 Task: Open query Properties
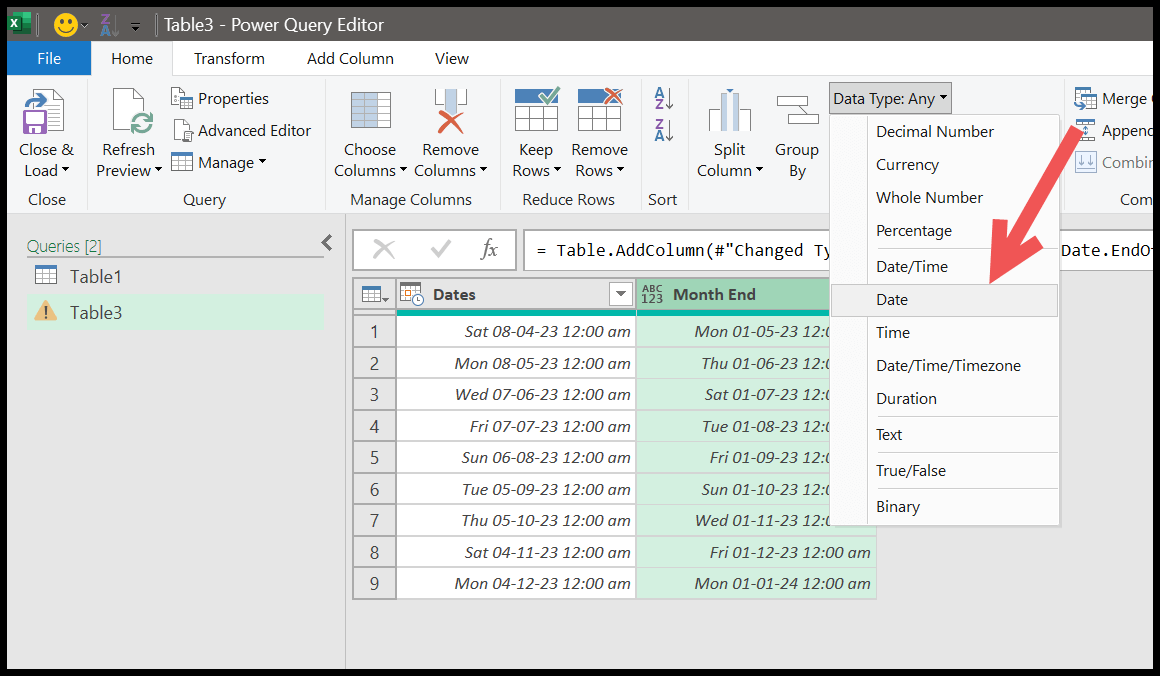point(220,98)
